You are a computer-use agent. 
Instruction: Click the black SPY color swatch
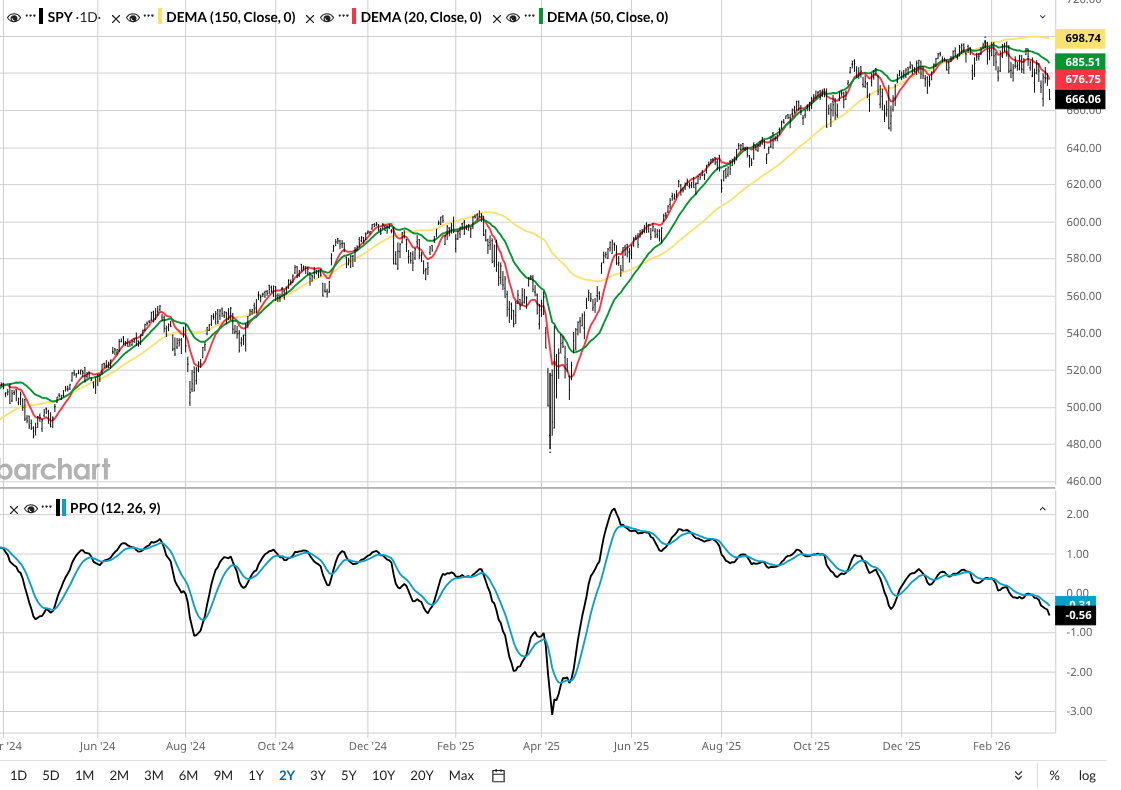click(41, 16)
